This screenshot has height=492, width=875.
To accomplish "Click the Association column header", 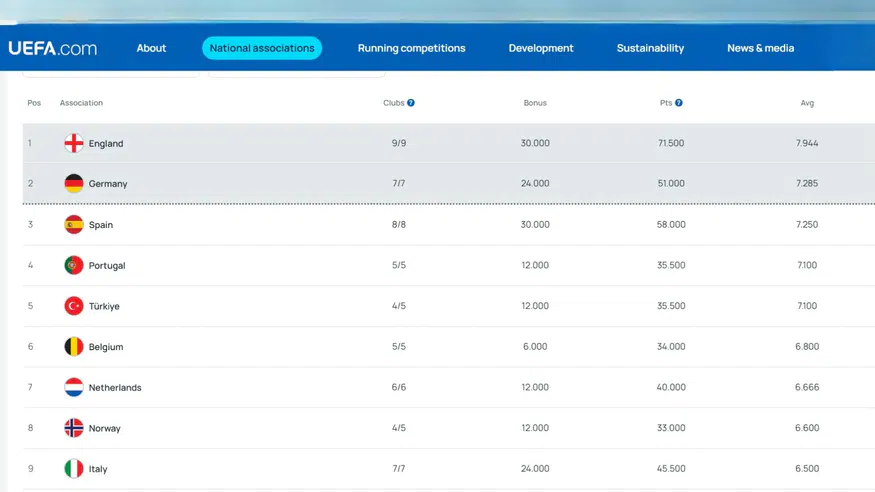I will coord(81,103).
